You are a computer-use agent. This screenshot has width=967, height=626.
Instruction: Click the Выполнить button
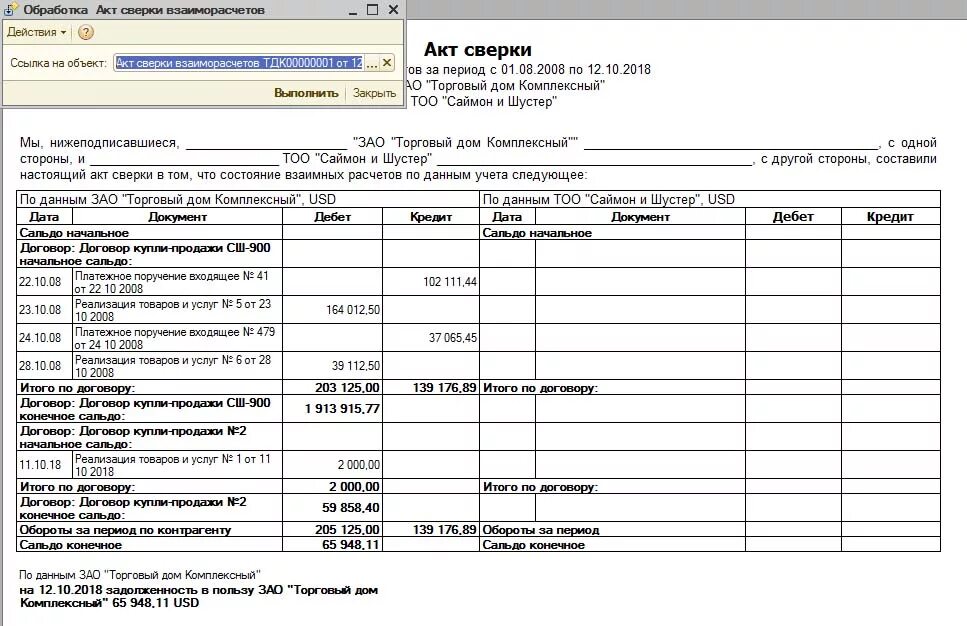click(x=307, y=93)
